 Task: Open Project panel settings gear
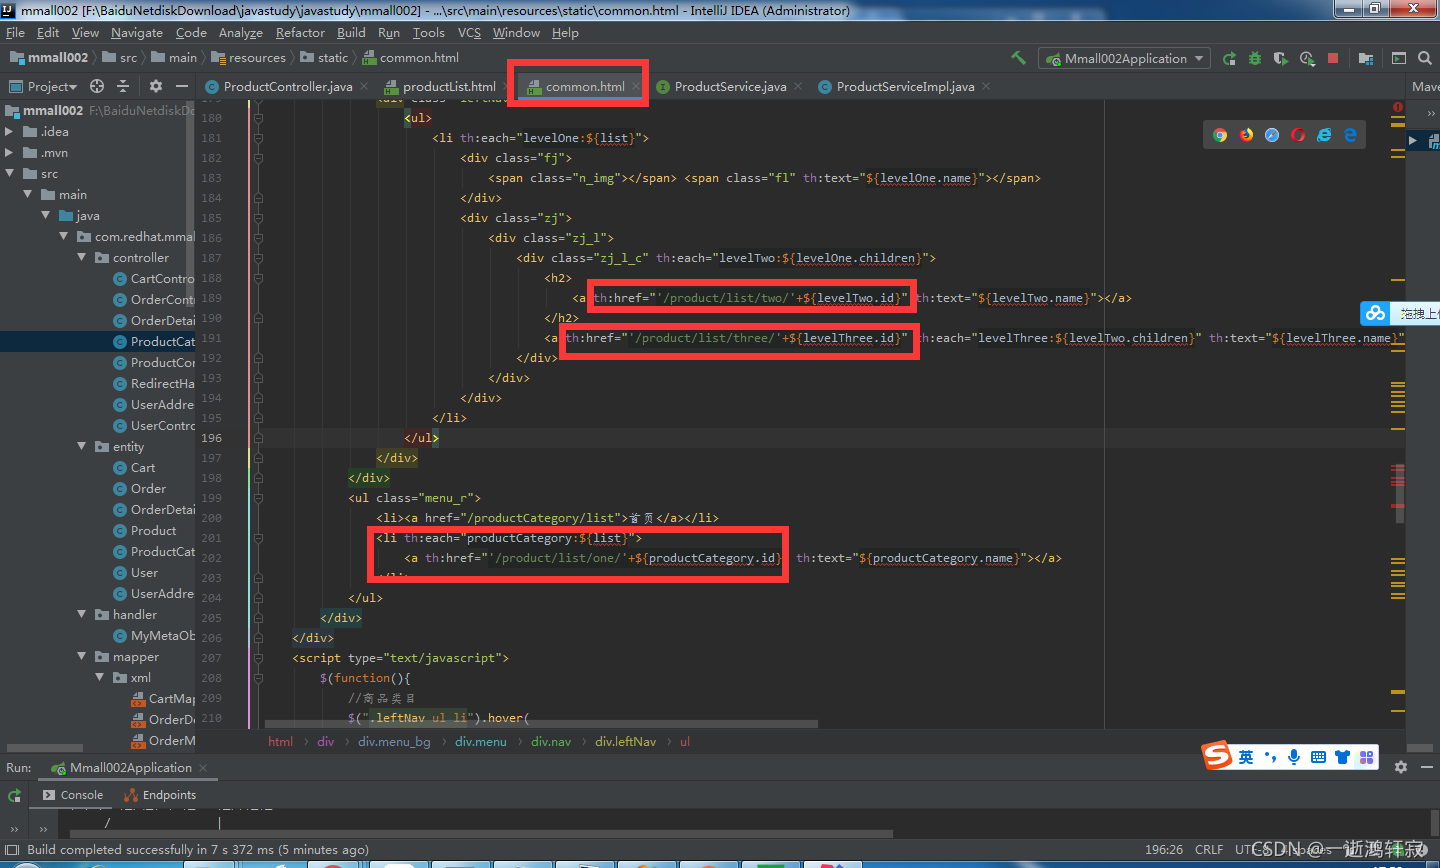[155, 86]
